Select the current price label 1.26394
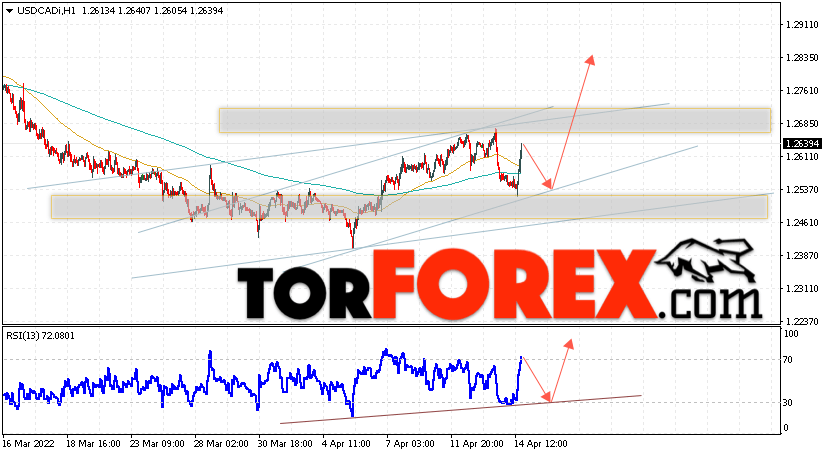The image size is (826, 455). tap(802, 144)
